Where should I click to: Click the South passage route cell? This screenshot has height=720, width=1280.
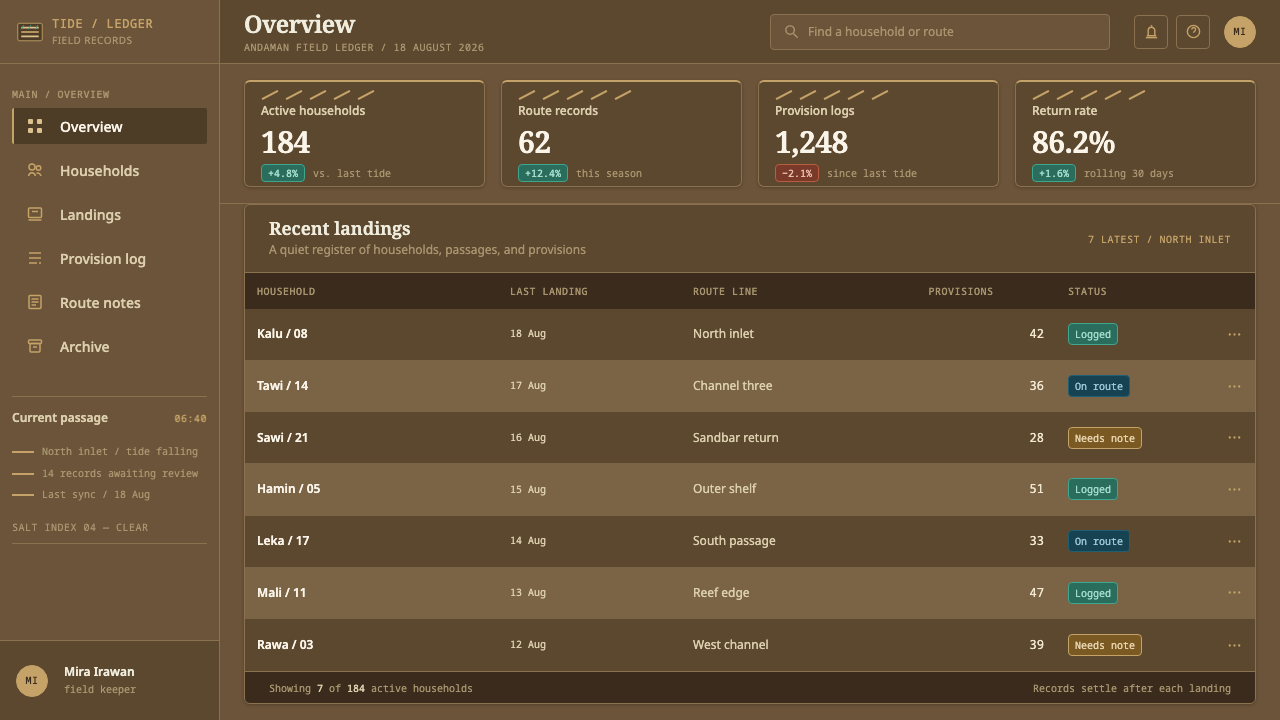734,541
